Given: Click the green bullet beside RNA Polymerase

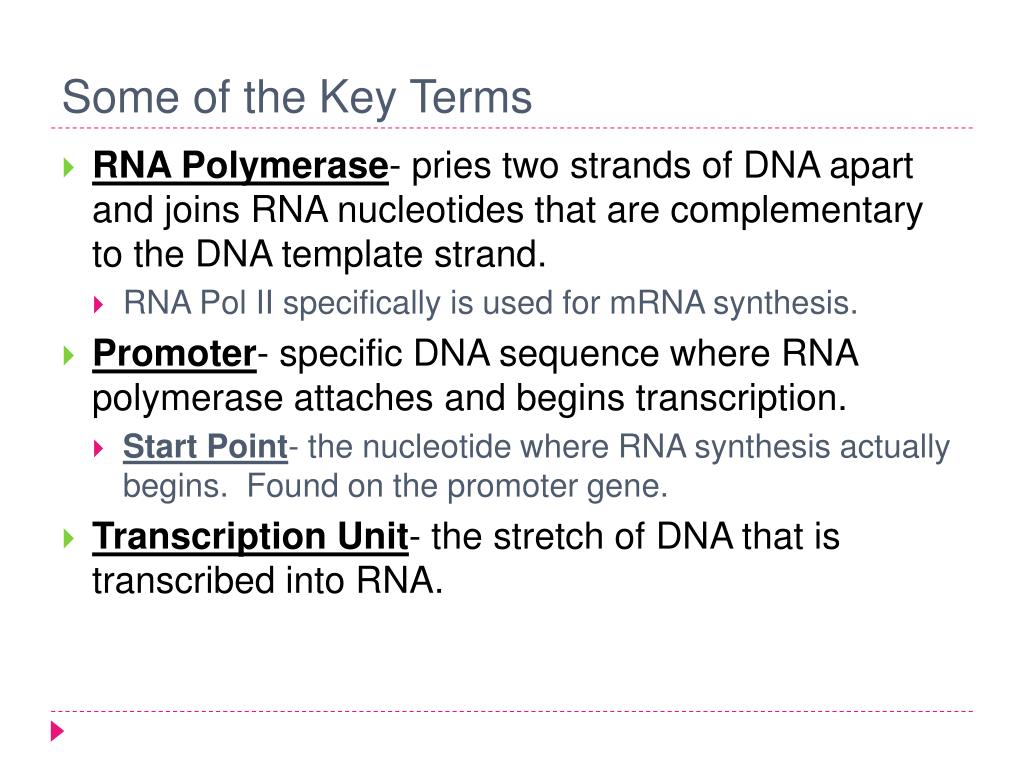Looking at the screenshot, I should pyautogui.click(x=69, y=168).
